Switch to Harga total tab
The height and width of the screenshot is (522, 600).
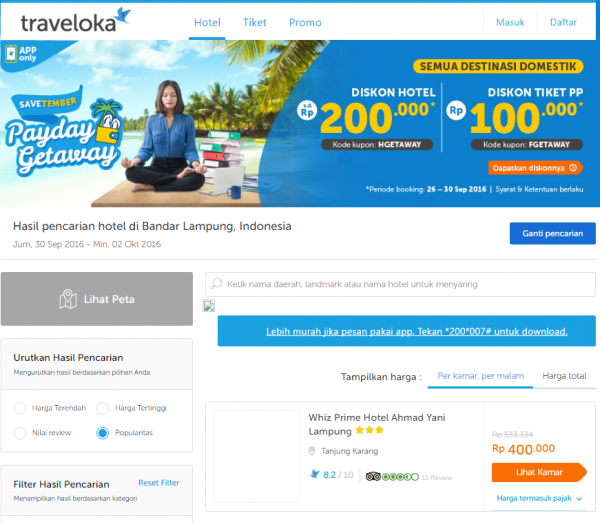(x=564, y=376)
